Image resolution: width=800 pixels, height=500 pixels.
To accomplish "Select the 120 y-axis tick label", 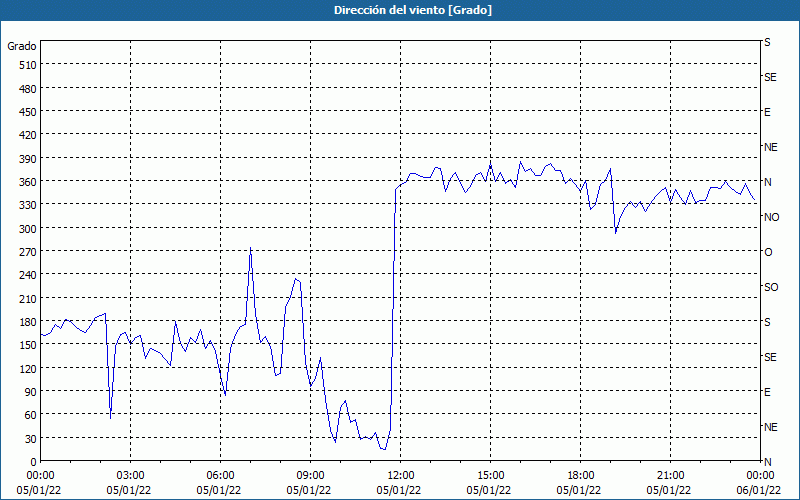I will click(28, 368).
